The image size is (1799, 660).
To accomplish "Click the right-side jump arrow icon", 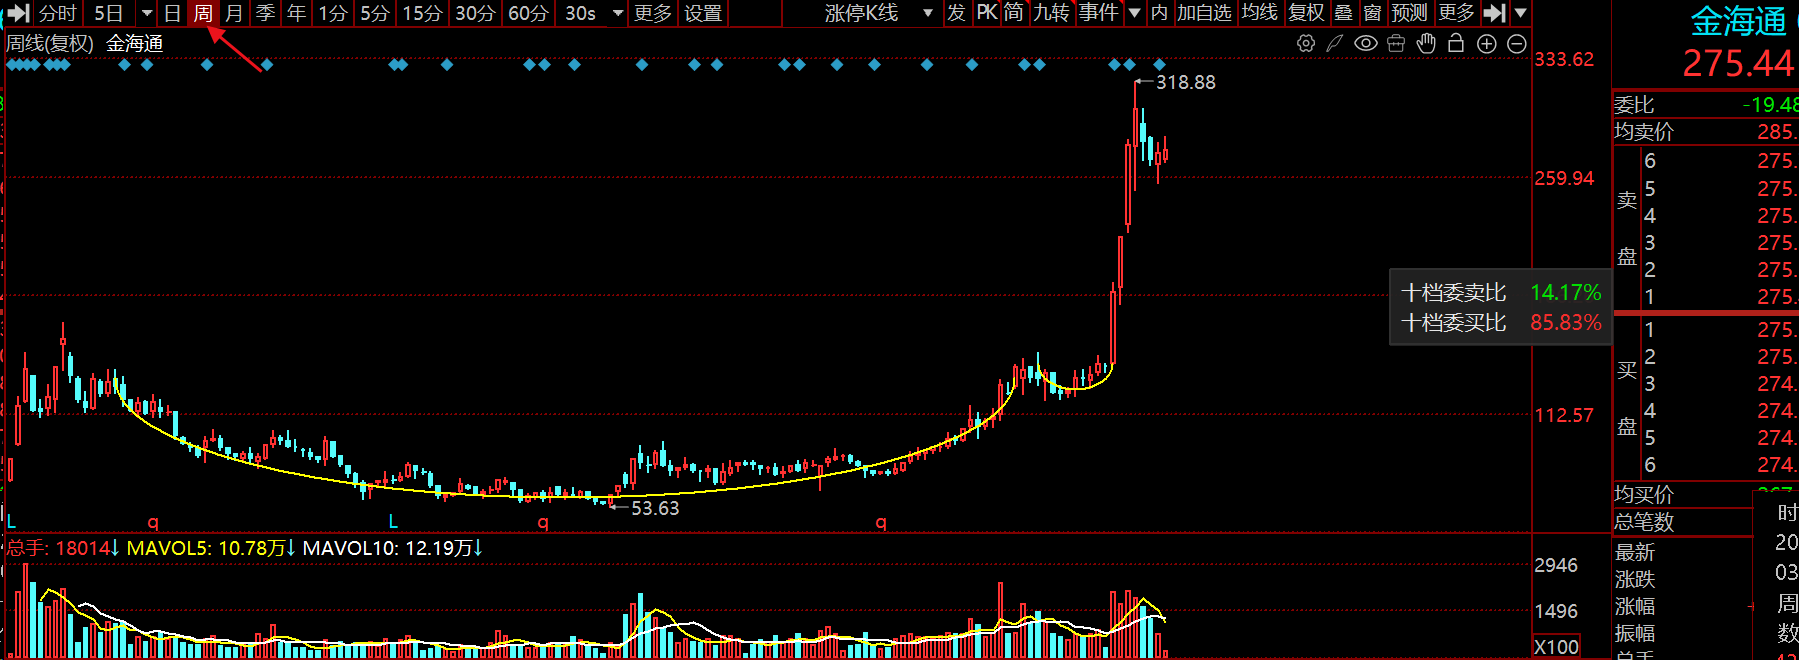I will (x=1495, y=13).
